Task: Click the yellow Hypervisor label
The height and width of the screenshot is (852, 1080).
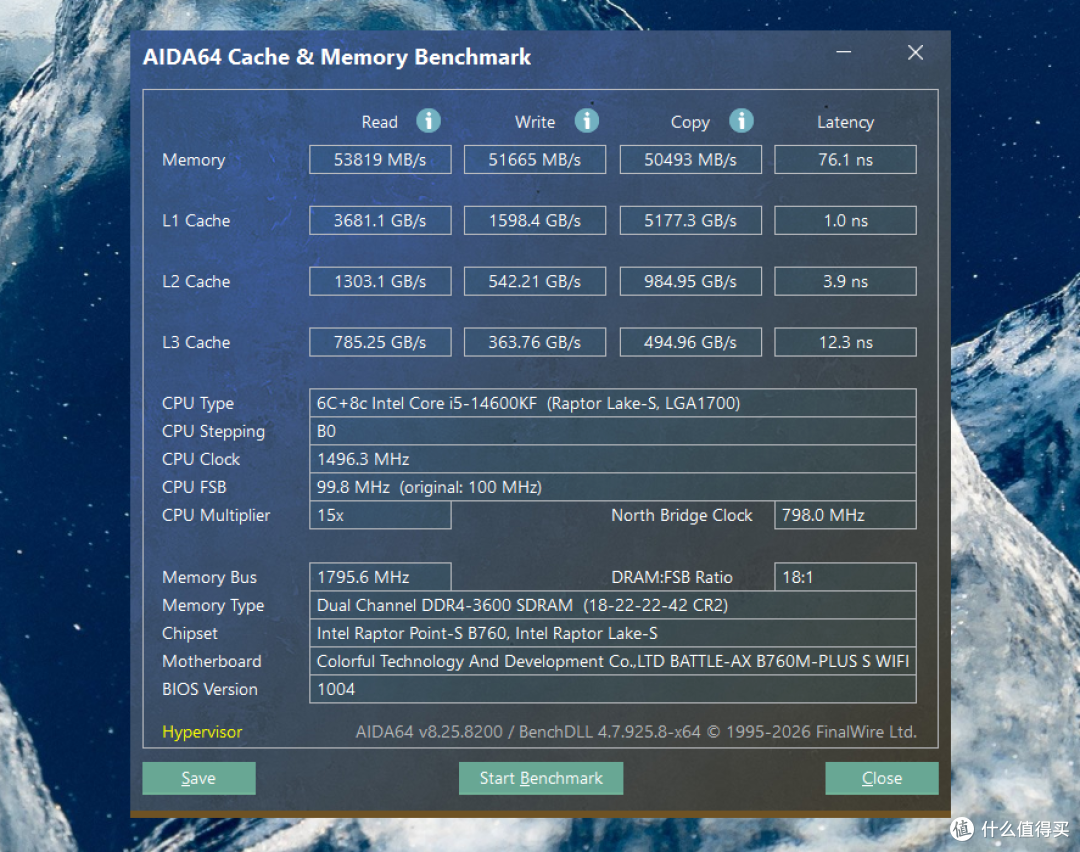Action: pyautogui.click(x=202, y=732)
